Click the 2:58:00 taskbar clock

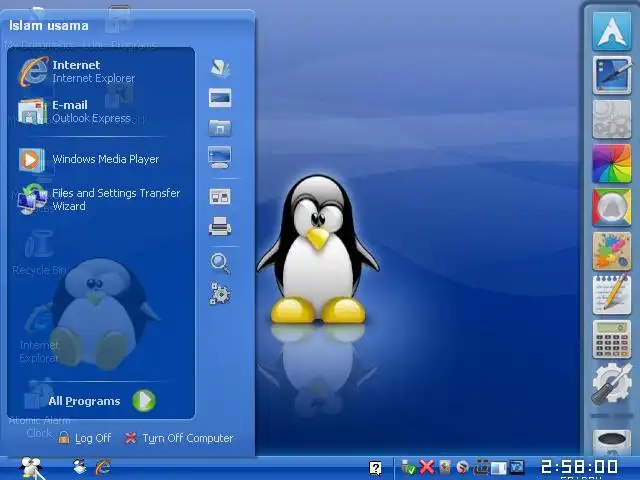580,467
